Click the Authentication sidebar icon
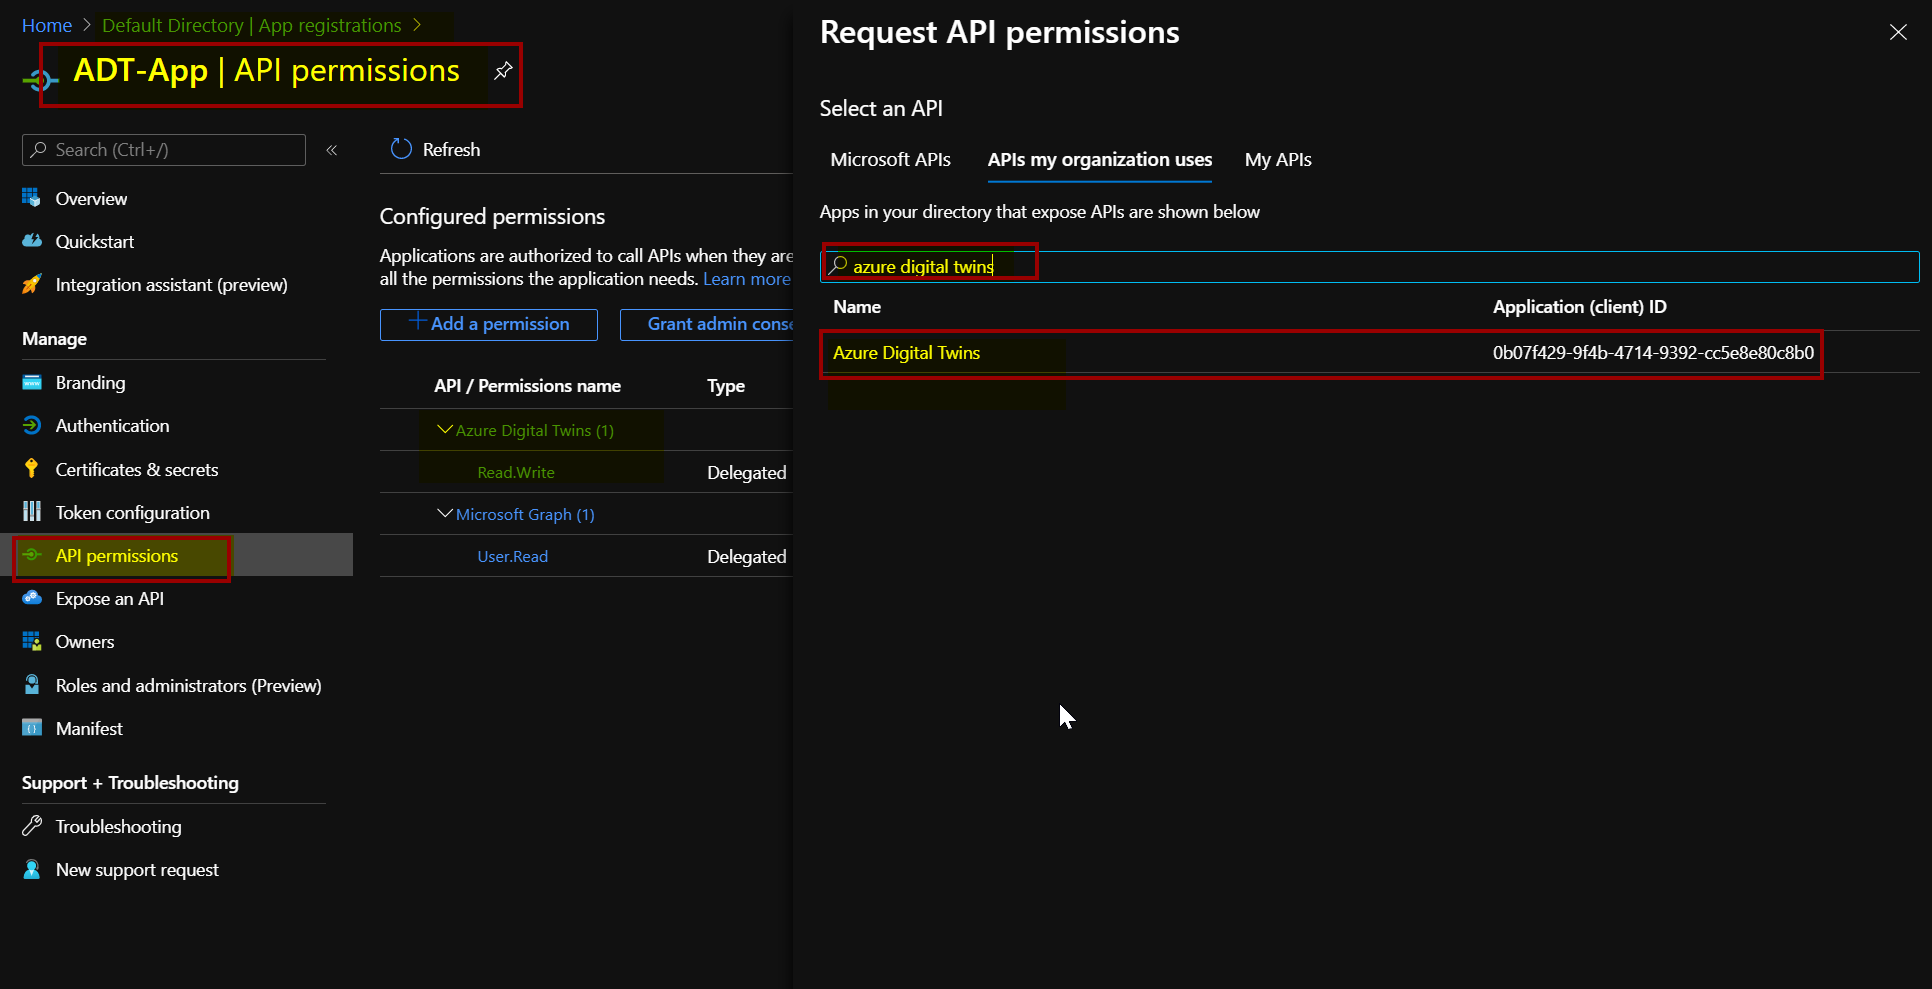 (32, 425)
